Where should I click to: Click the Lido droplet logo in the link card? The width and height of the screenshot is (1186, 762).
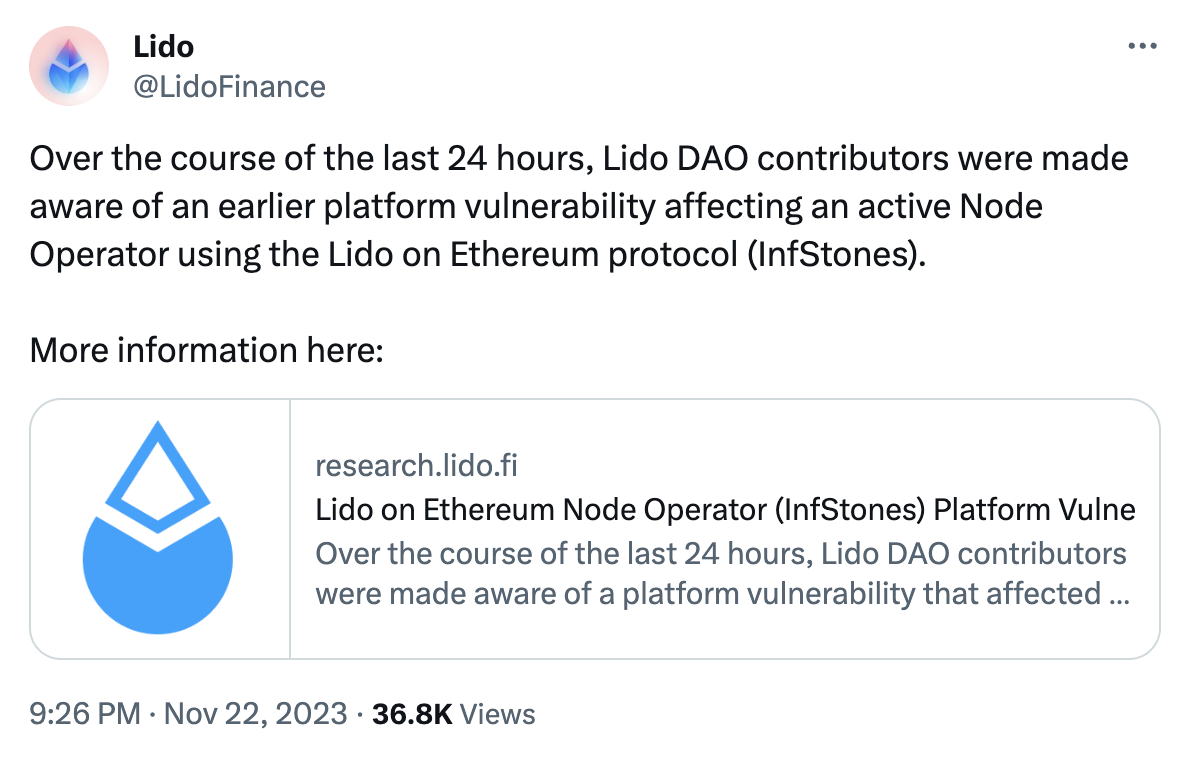pyautogui.click(x=159, y=529)
